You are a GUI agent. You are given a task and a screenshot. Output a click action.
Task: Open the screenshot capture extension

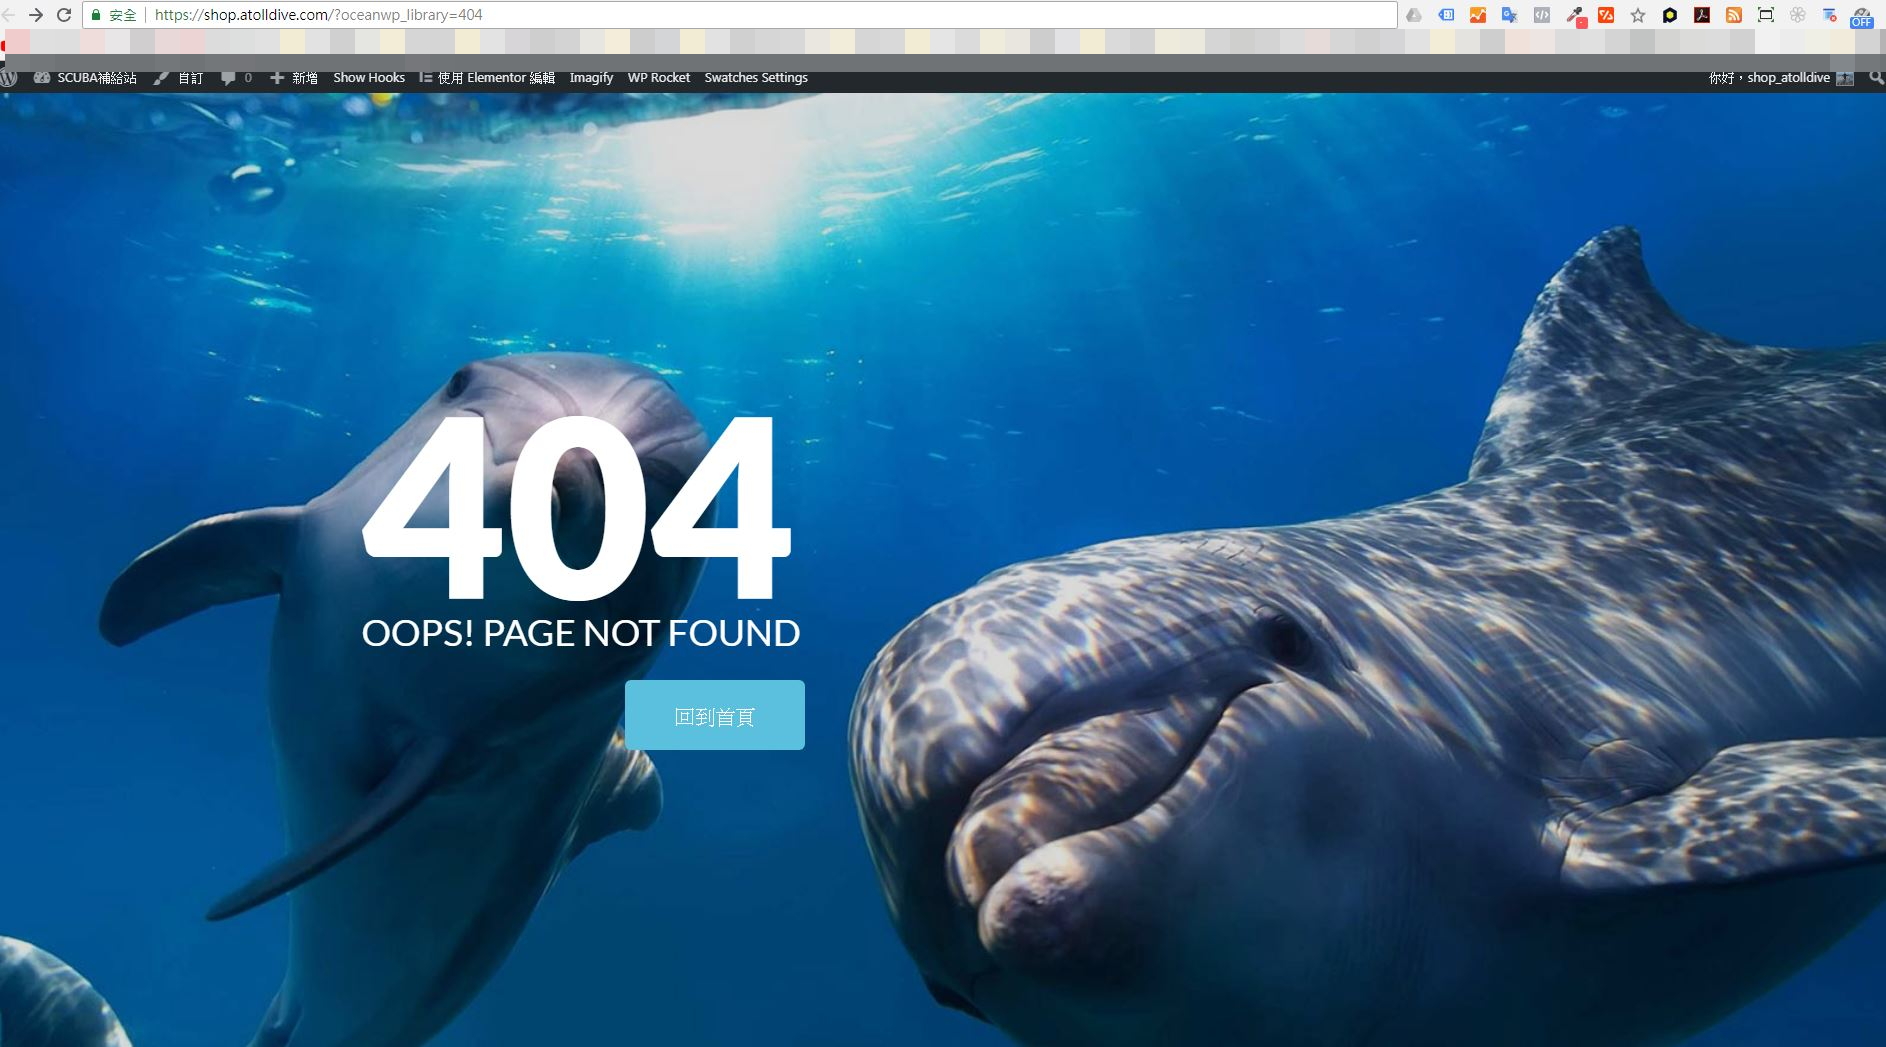(1766, 15)
